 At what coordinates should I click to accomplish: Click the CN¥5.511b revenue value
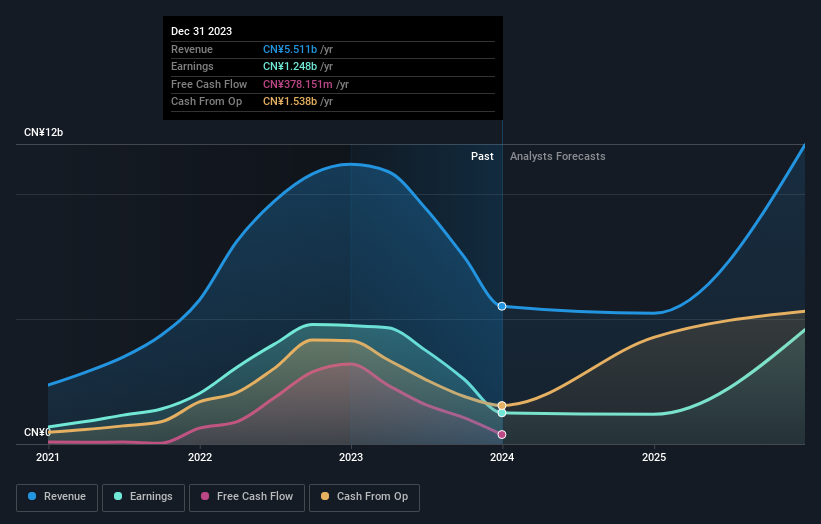point(290,49)
